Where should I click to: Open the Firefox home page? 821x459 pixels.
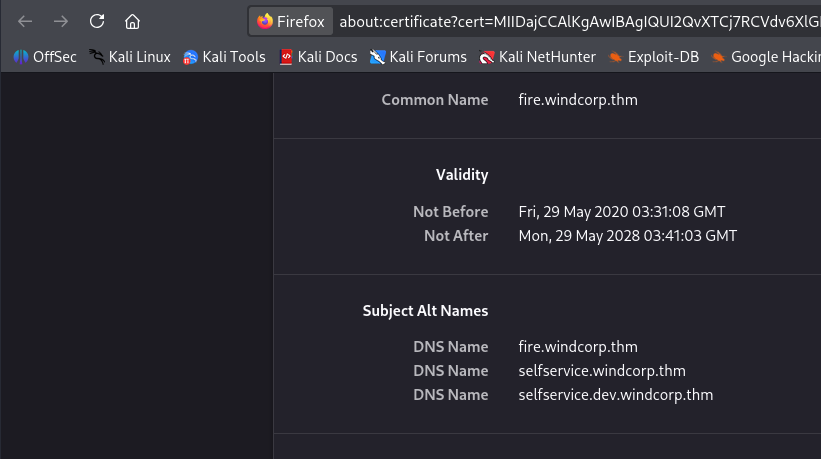tap(132, 21)
